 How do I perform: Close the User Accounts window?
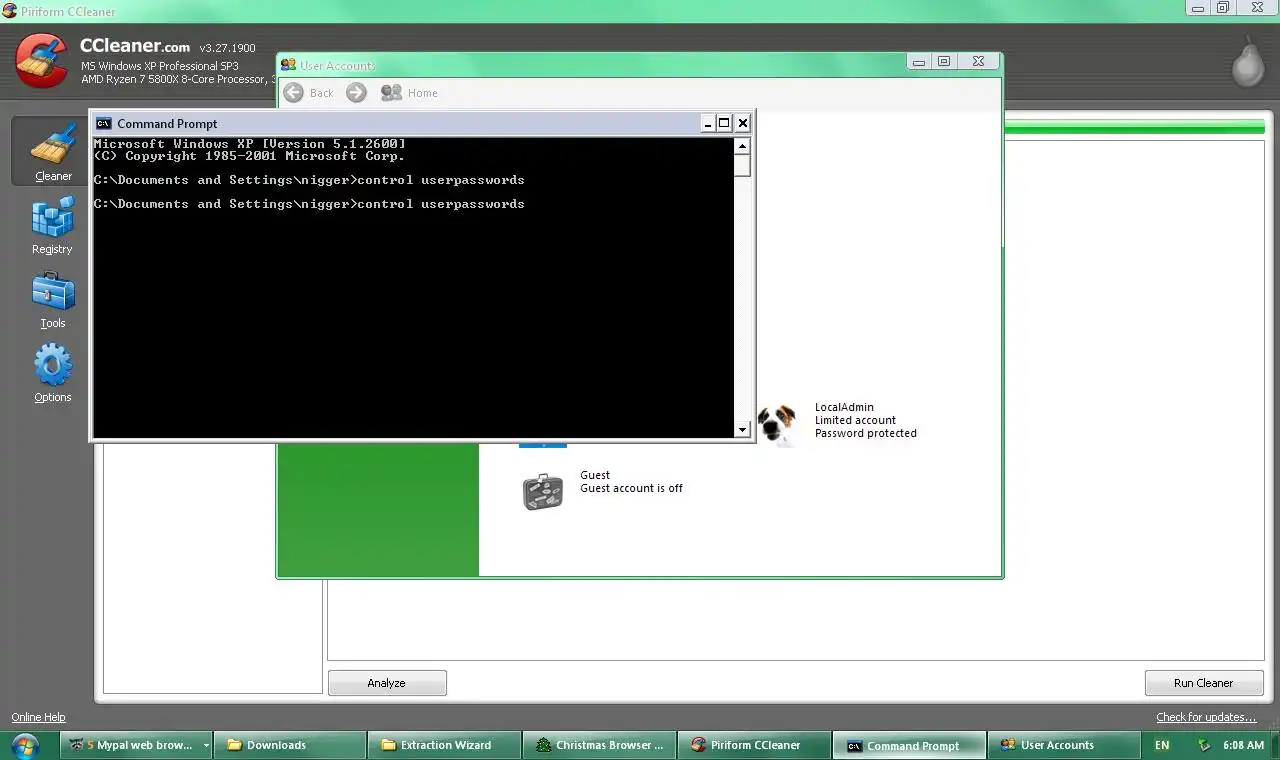click(978, 61)
